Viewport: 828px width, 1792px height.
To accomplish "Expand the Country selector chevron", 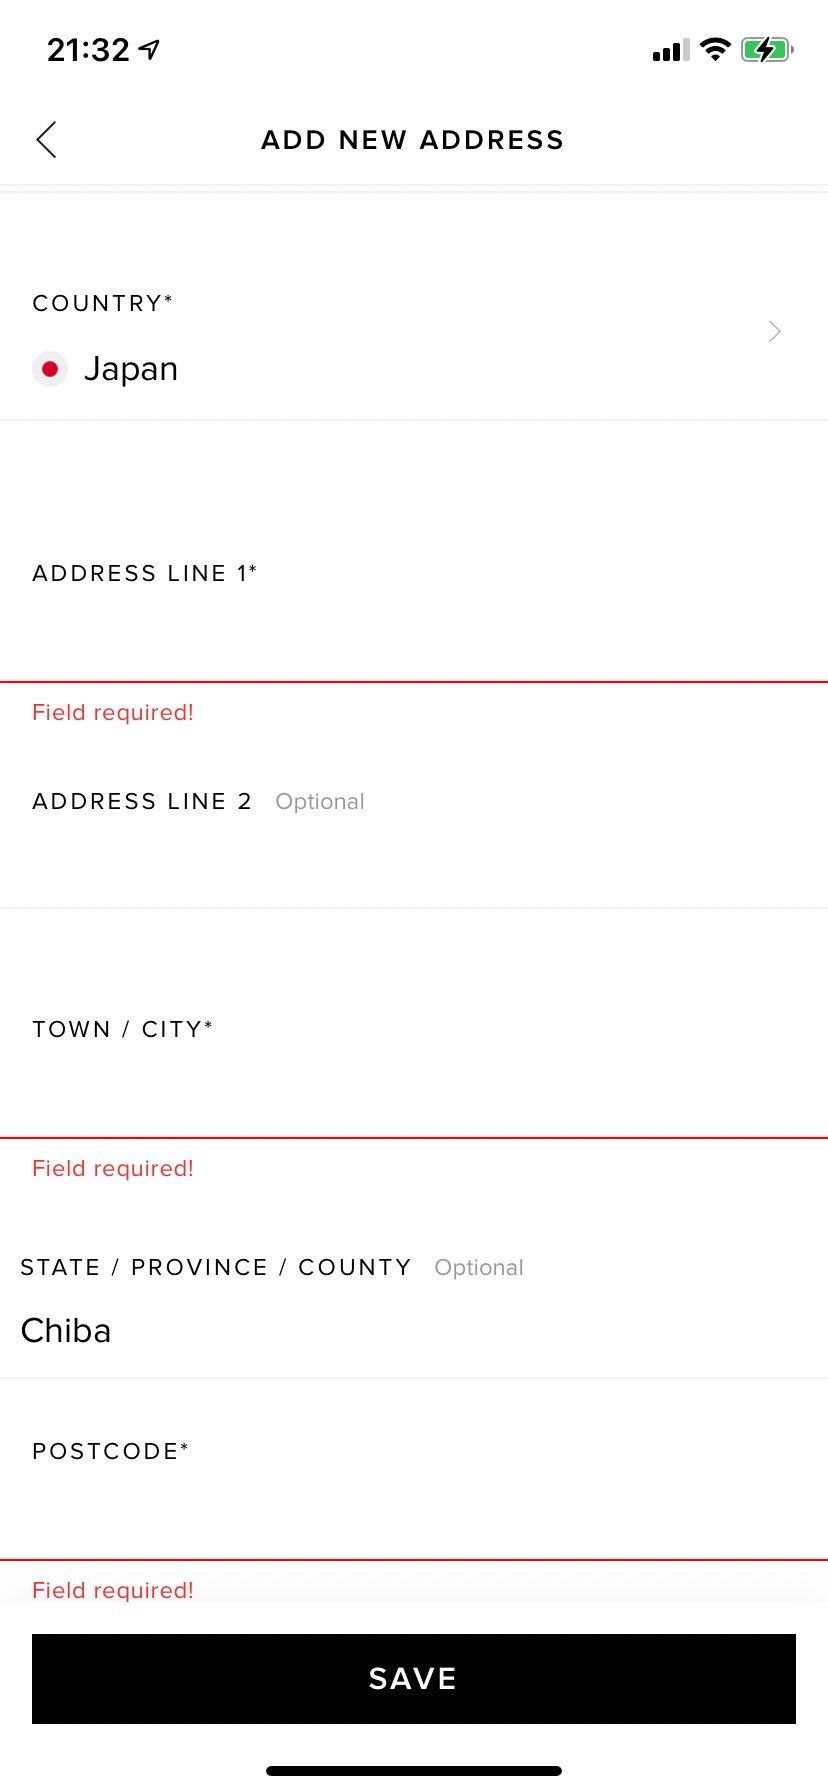I will (775, 332).
